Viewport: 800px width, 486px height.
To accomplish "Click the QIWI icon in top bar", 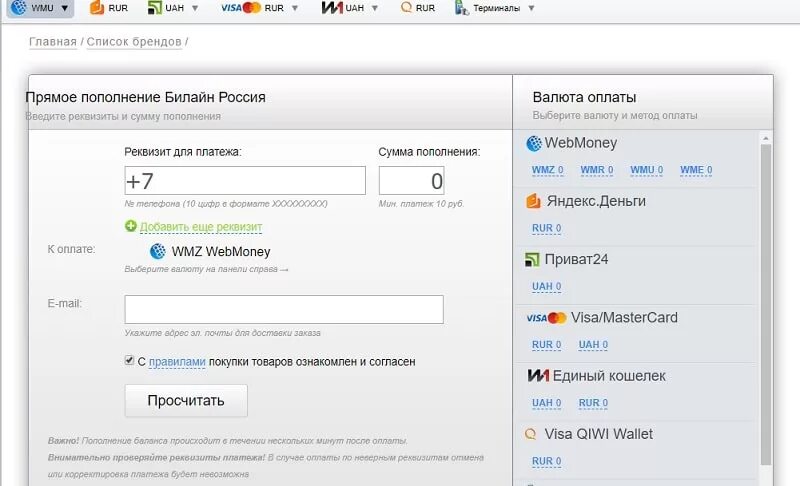I will (406, 7).
